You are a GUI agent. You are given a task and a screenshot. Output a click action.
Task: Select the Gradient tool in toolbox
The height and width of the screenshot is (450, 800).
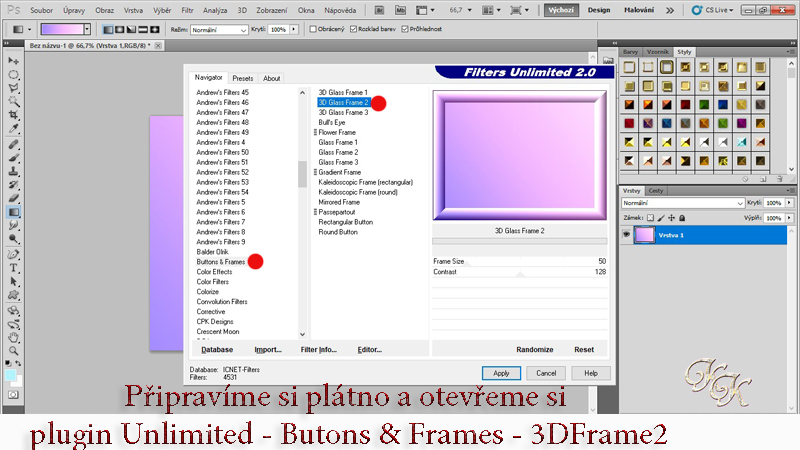[x=13, y=212]
